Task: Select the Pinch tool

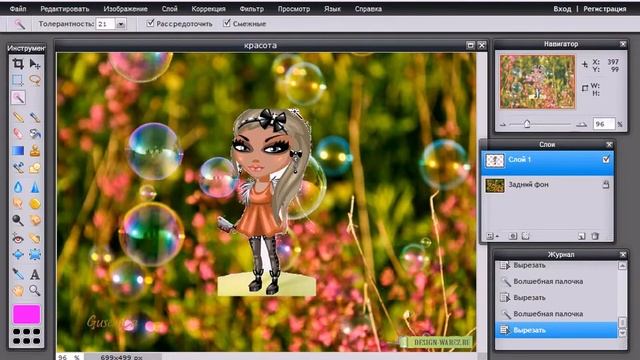Action: [x=35, y=255]
